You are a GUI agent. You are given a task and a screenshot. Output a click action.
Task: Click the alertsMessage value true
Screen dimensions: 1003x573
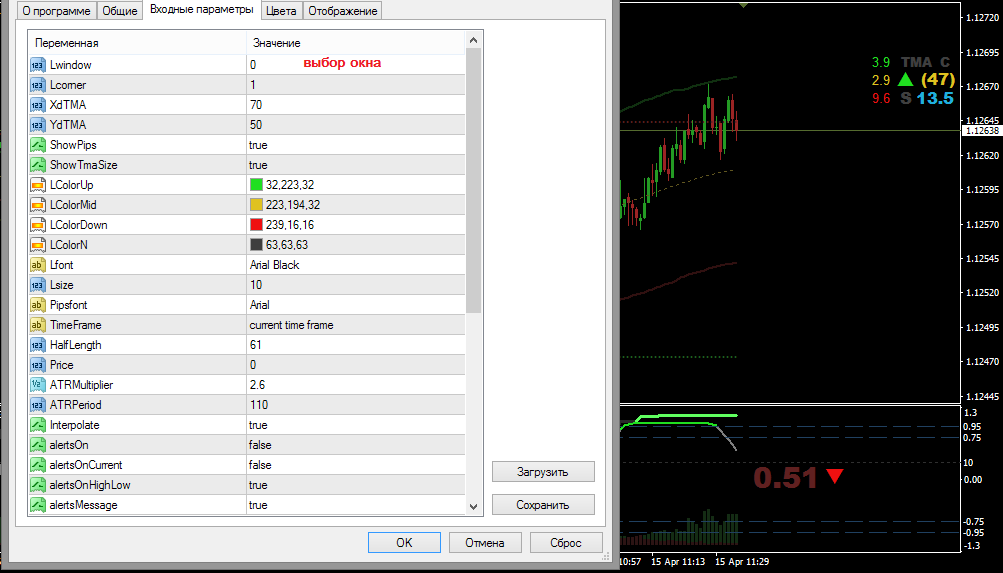[x=258, y=505]
